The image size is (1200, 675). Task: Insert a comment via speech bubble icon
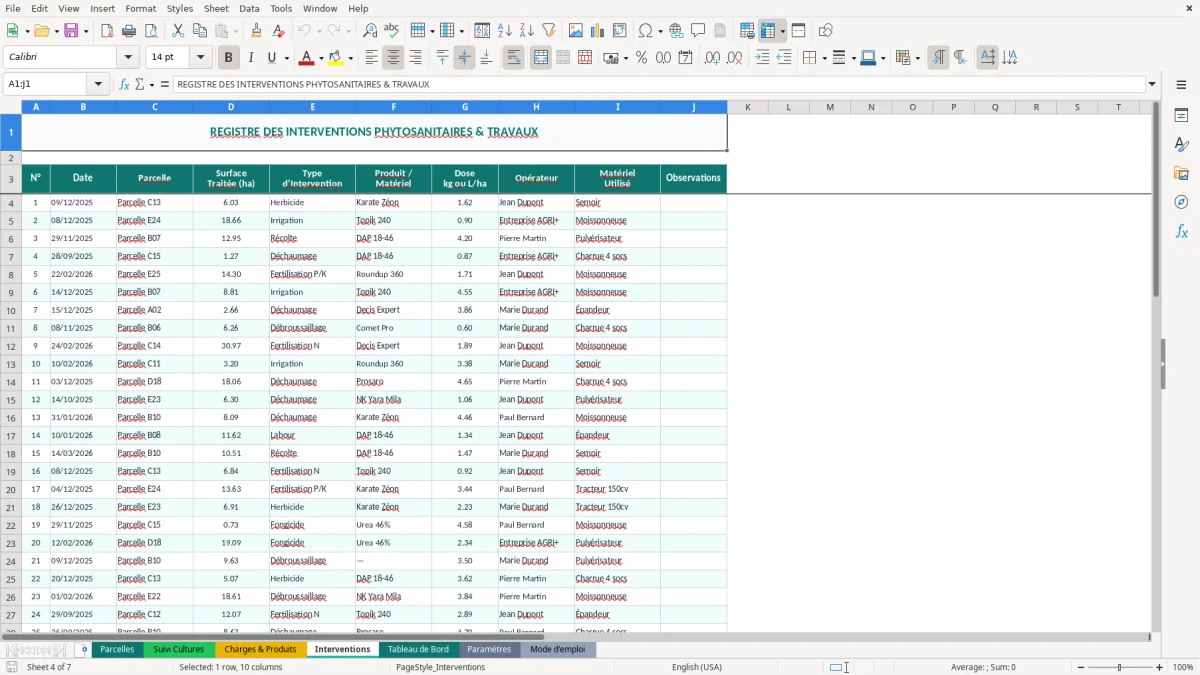pos(698,31)
